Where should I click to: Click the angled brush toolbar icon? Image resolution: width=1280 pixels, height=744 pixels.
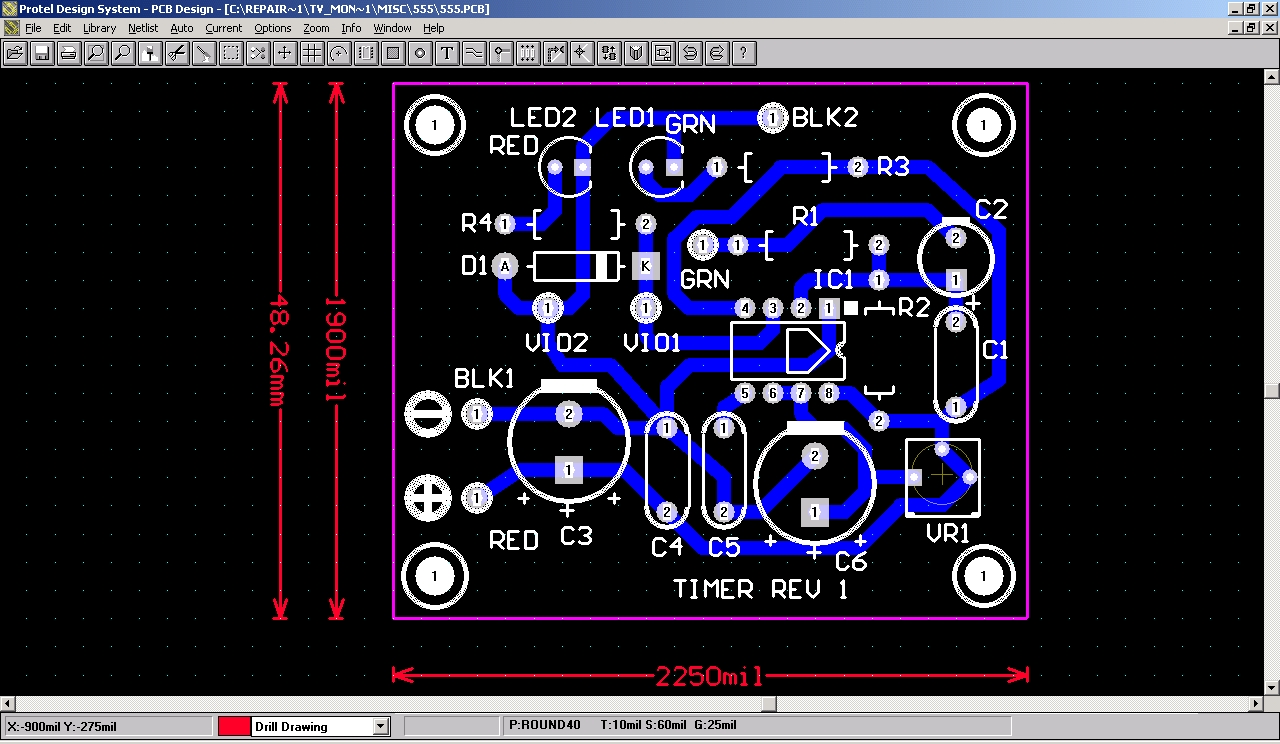click(x=203, y=53)
